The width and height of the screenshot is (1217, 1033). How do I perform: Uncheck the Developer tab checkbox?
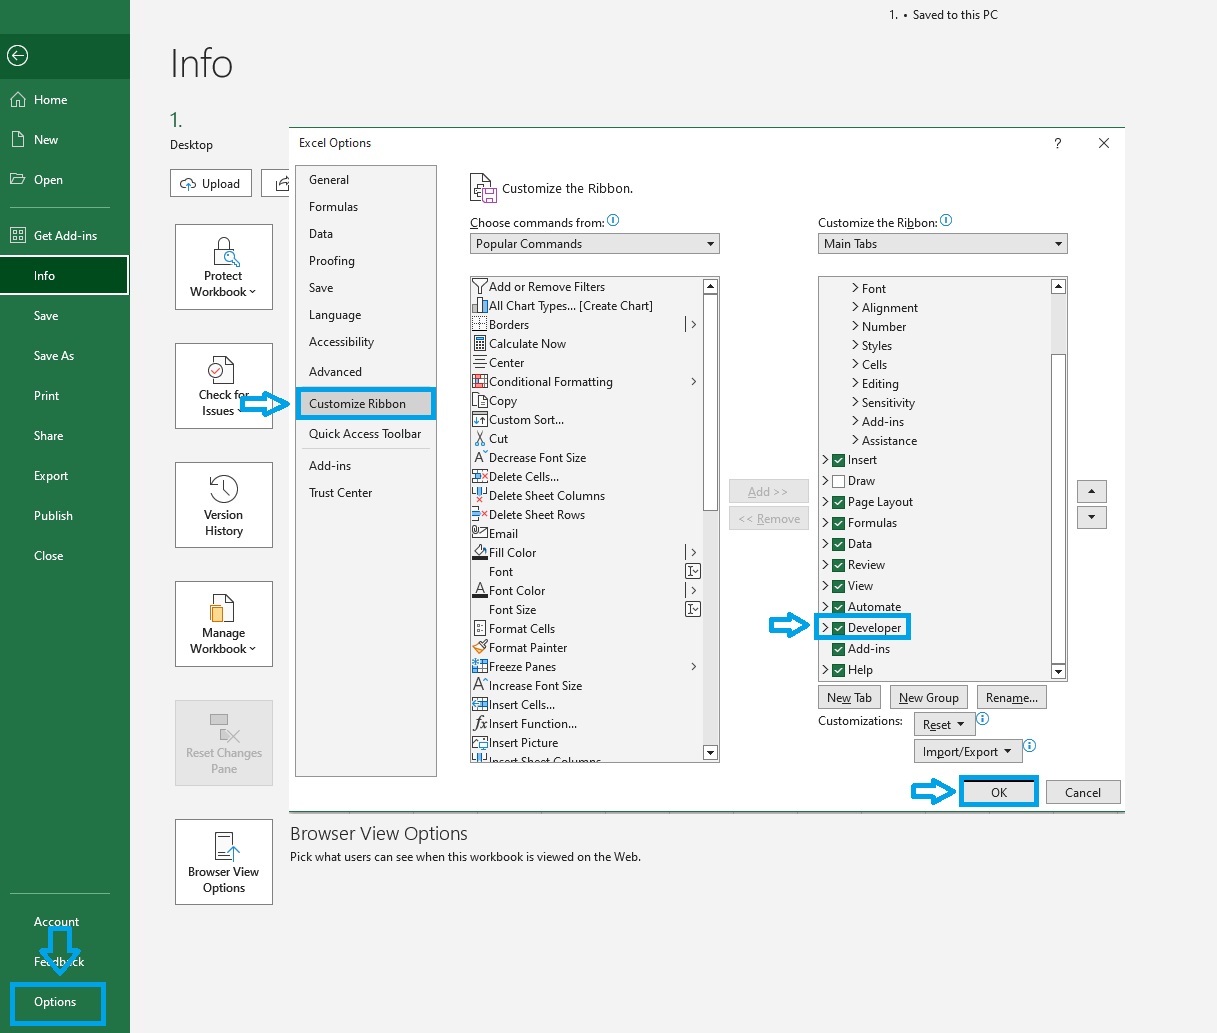tap(839, 628)
